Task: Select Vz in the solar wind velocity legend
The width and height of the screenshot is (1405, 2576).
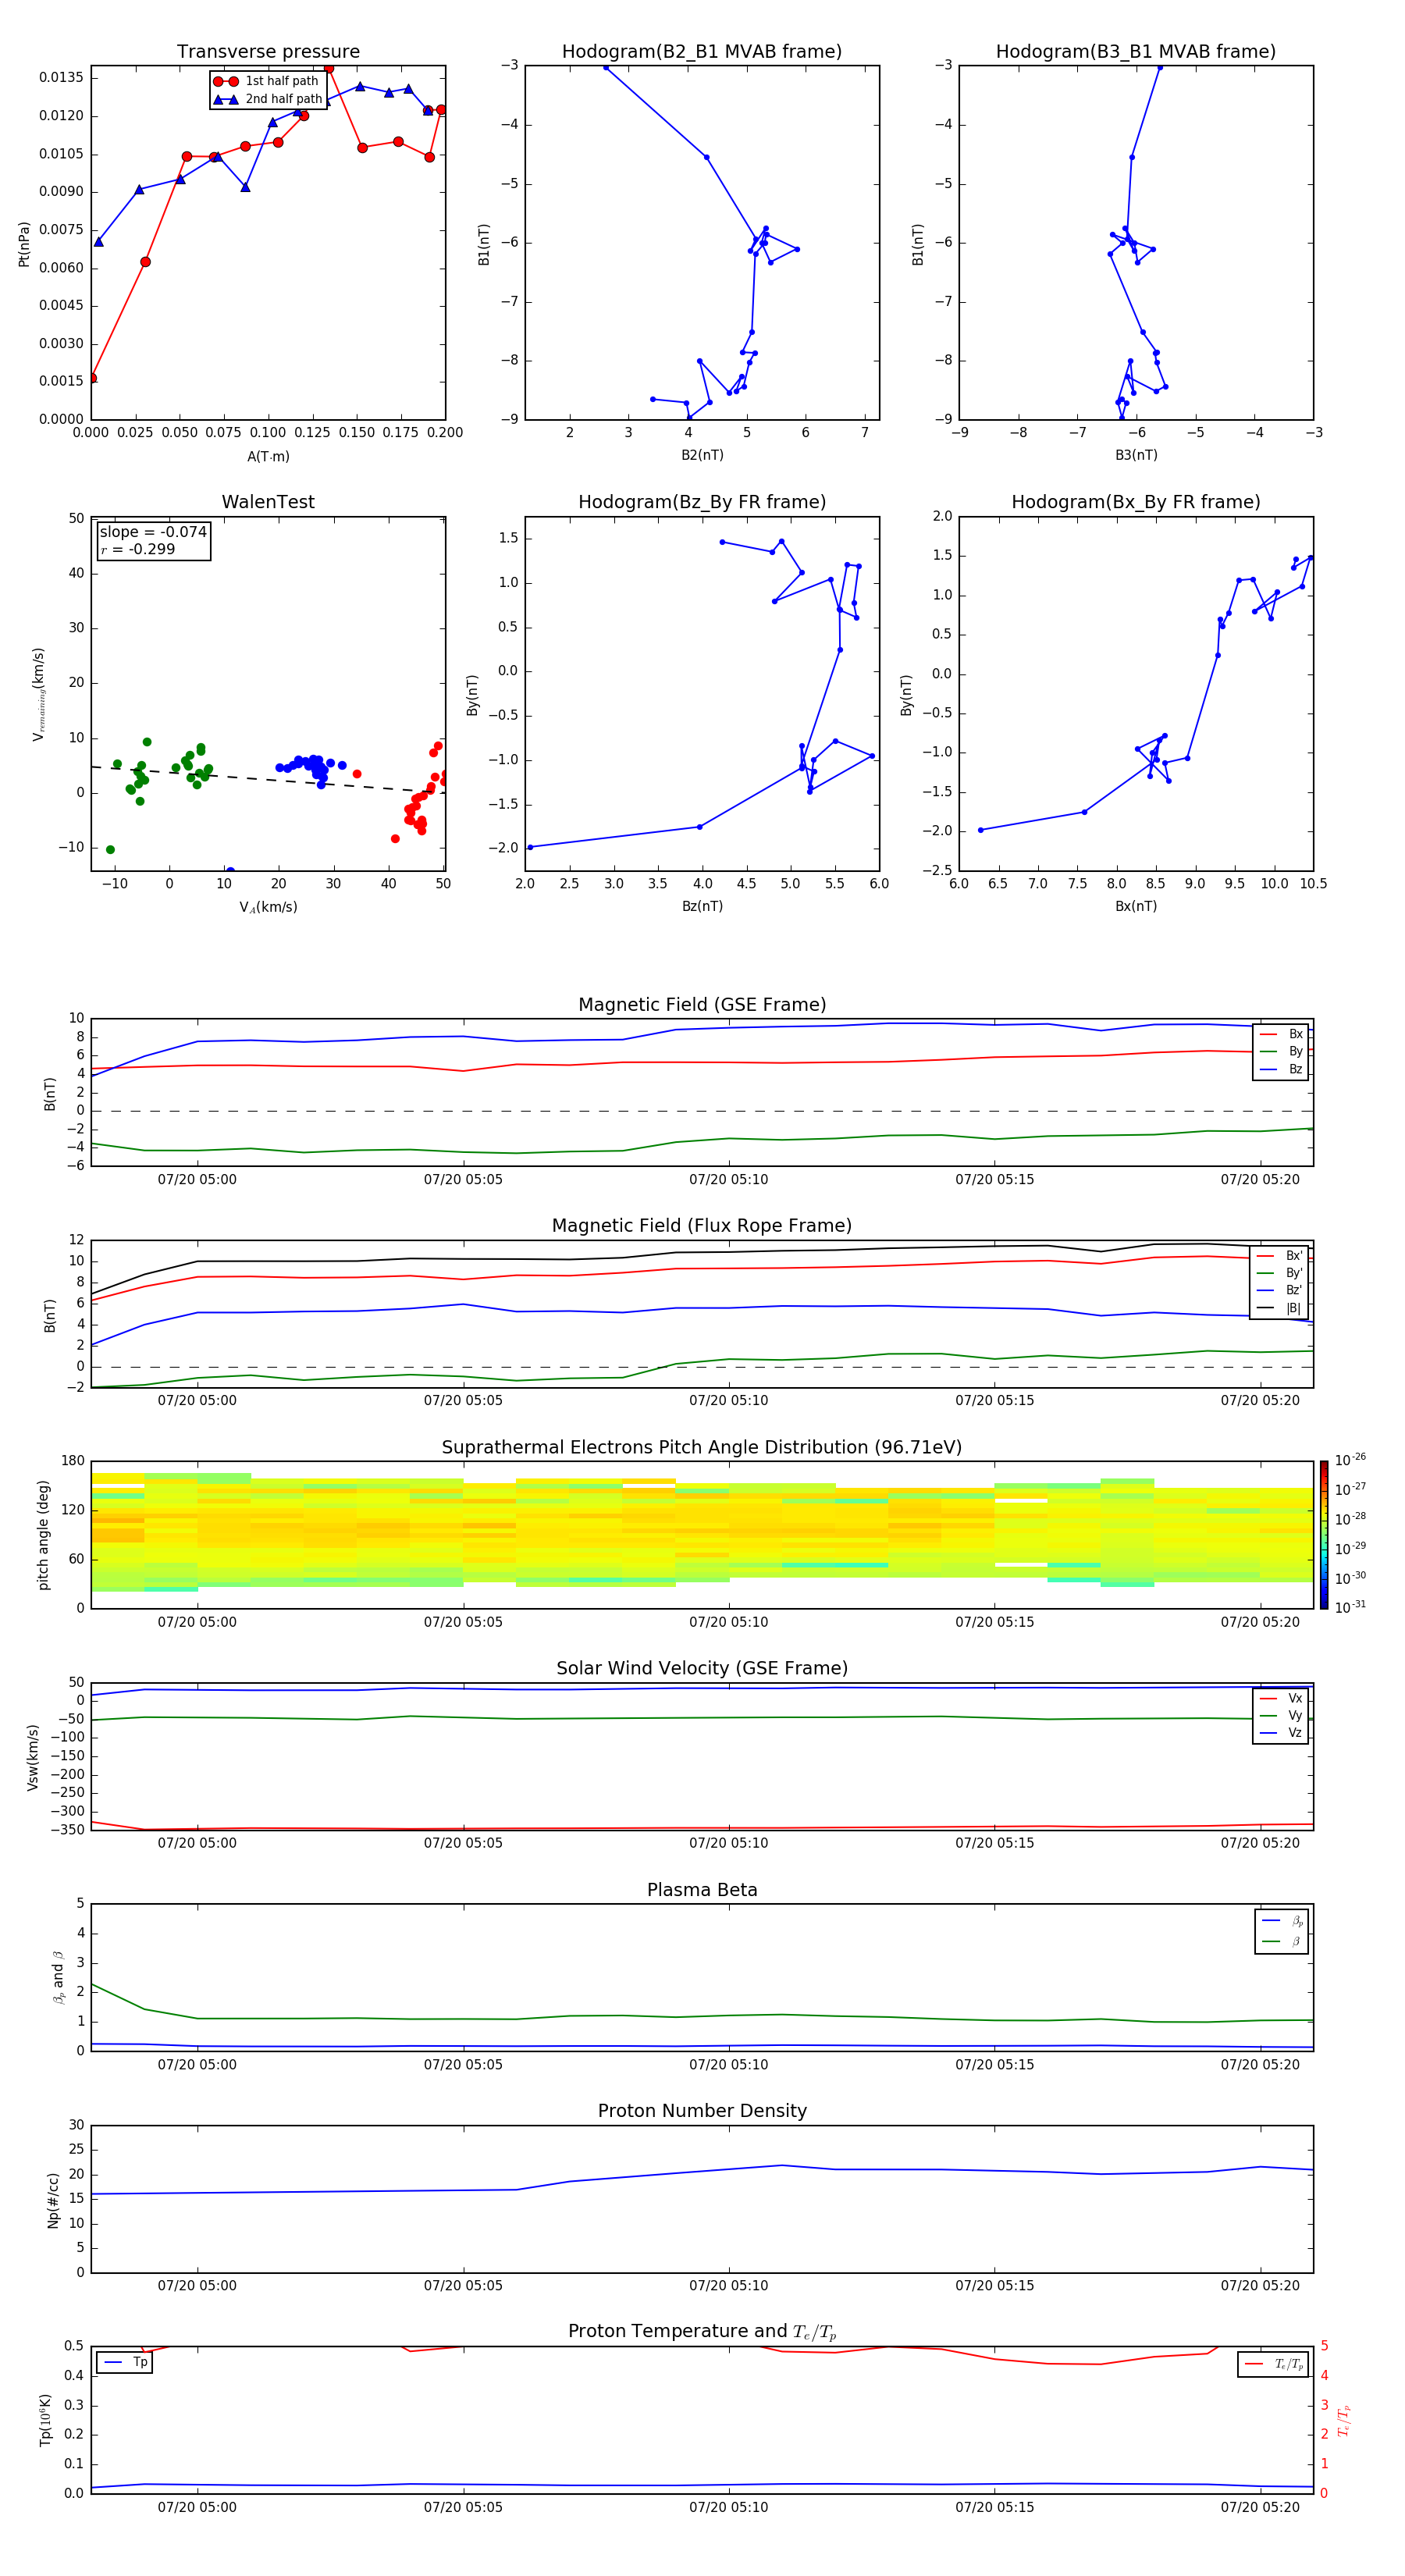Action: tap(1281, 1733)
